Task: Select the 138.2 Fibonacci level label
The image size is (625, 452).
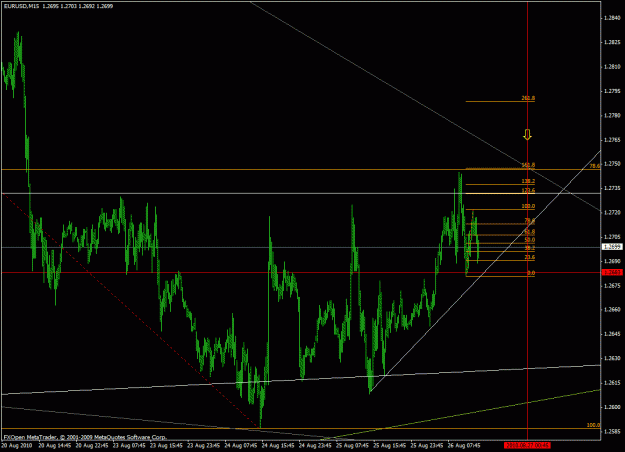Action: tap(528, 181)
